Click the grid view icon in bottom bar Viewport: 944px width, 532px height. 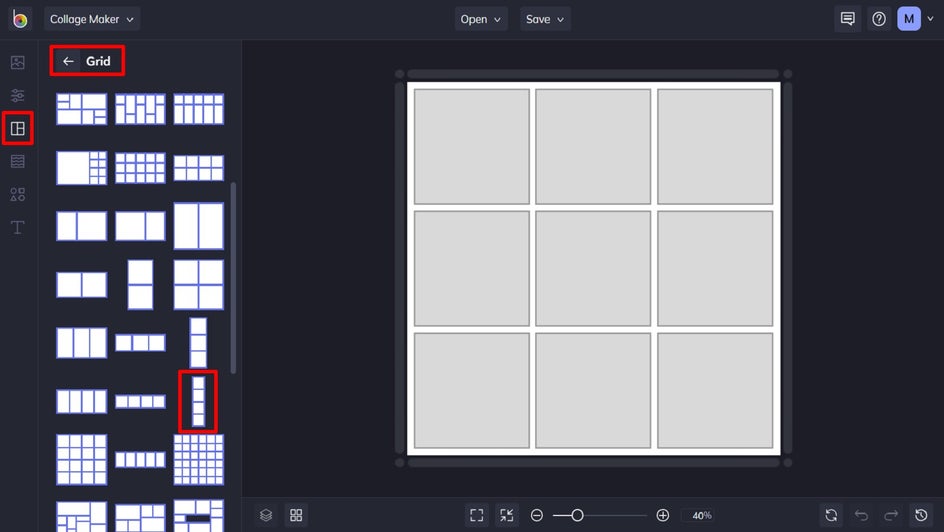click(296, 515)
